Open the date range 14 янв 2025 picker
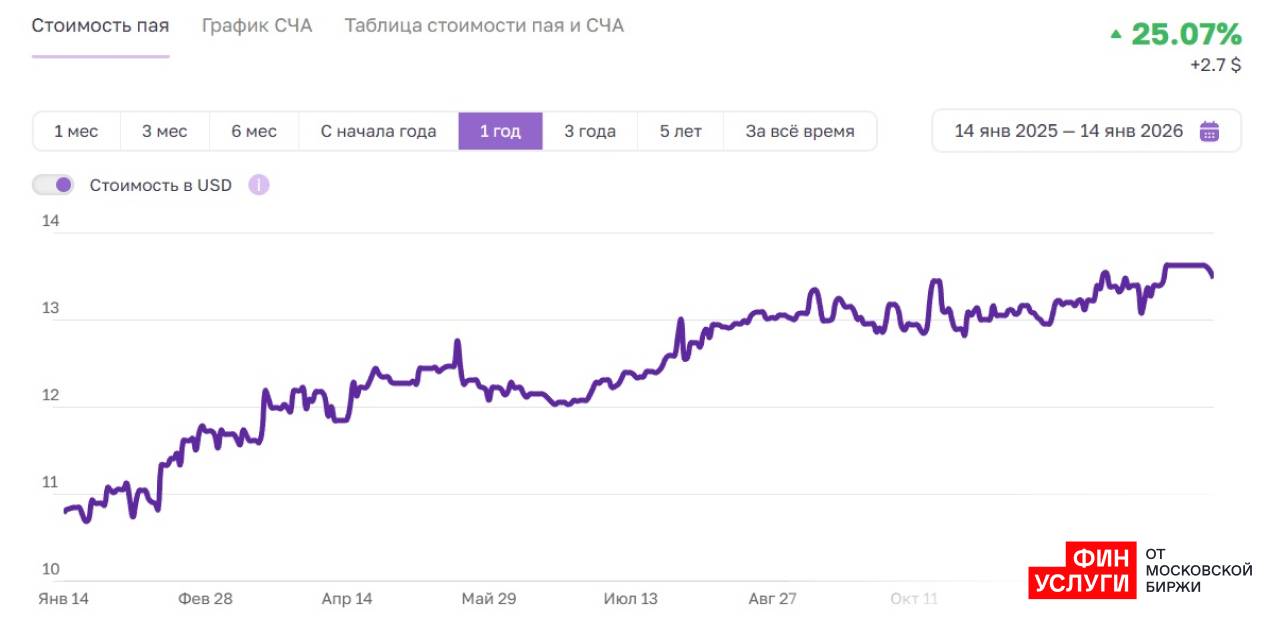The width and height of the screenshot is (1272, 620). 1068,131
